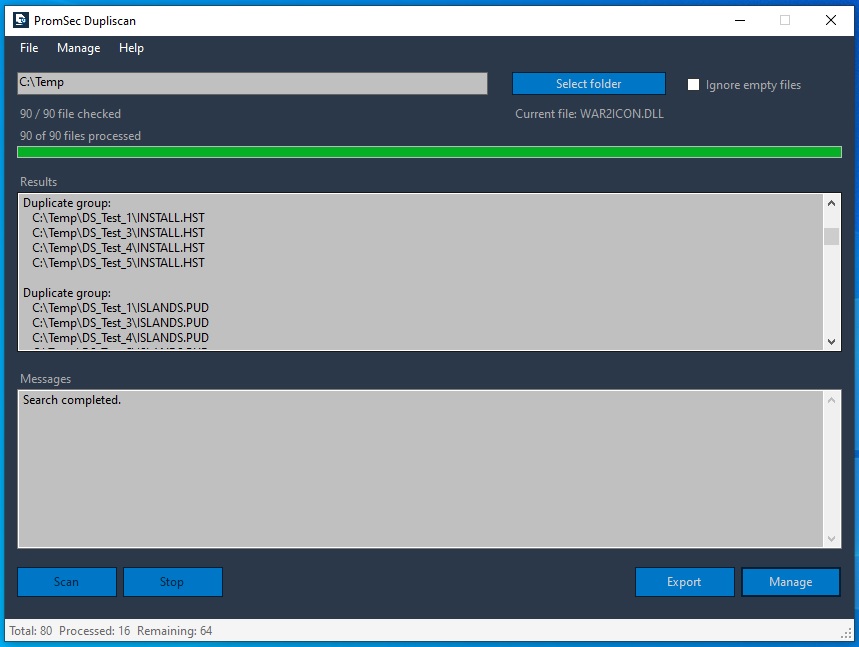Click the green scan progress bar
This screenshot has height=647, width=859.
point(429,152)
